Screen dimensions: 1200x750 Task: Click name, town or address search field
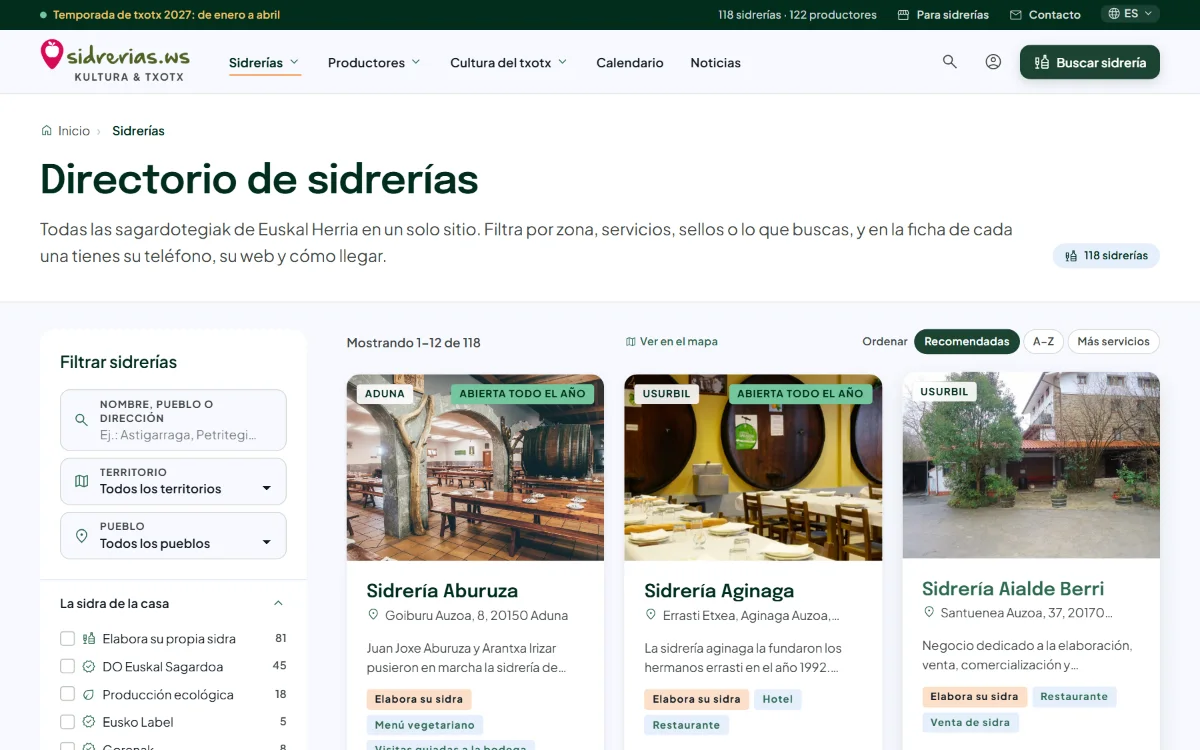coord(173,420)
